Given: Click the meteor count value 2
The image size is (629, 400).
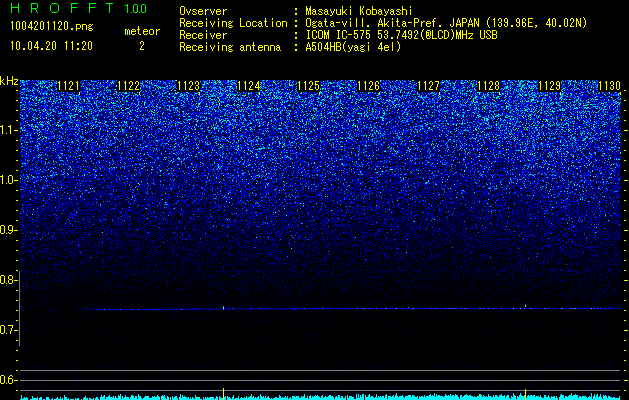Looking at the screenshot, I should coord(142,46).
